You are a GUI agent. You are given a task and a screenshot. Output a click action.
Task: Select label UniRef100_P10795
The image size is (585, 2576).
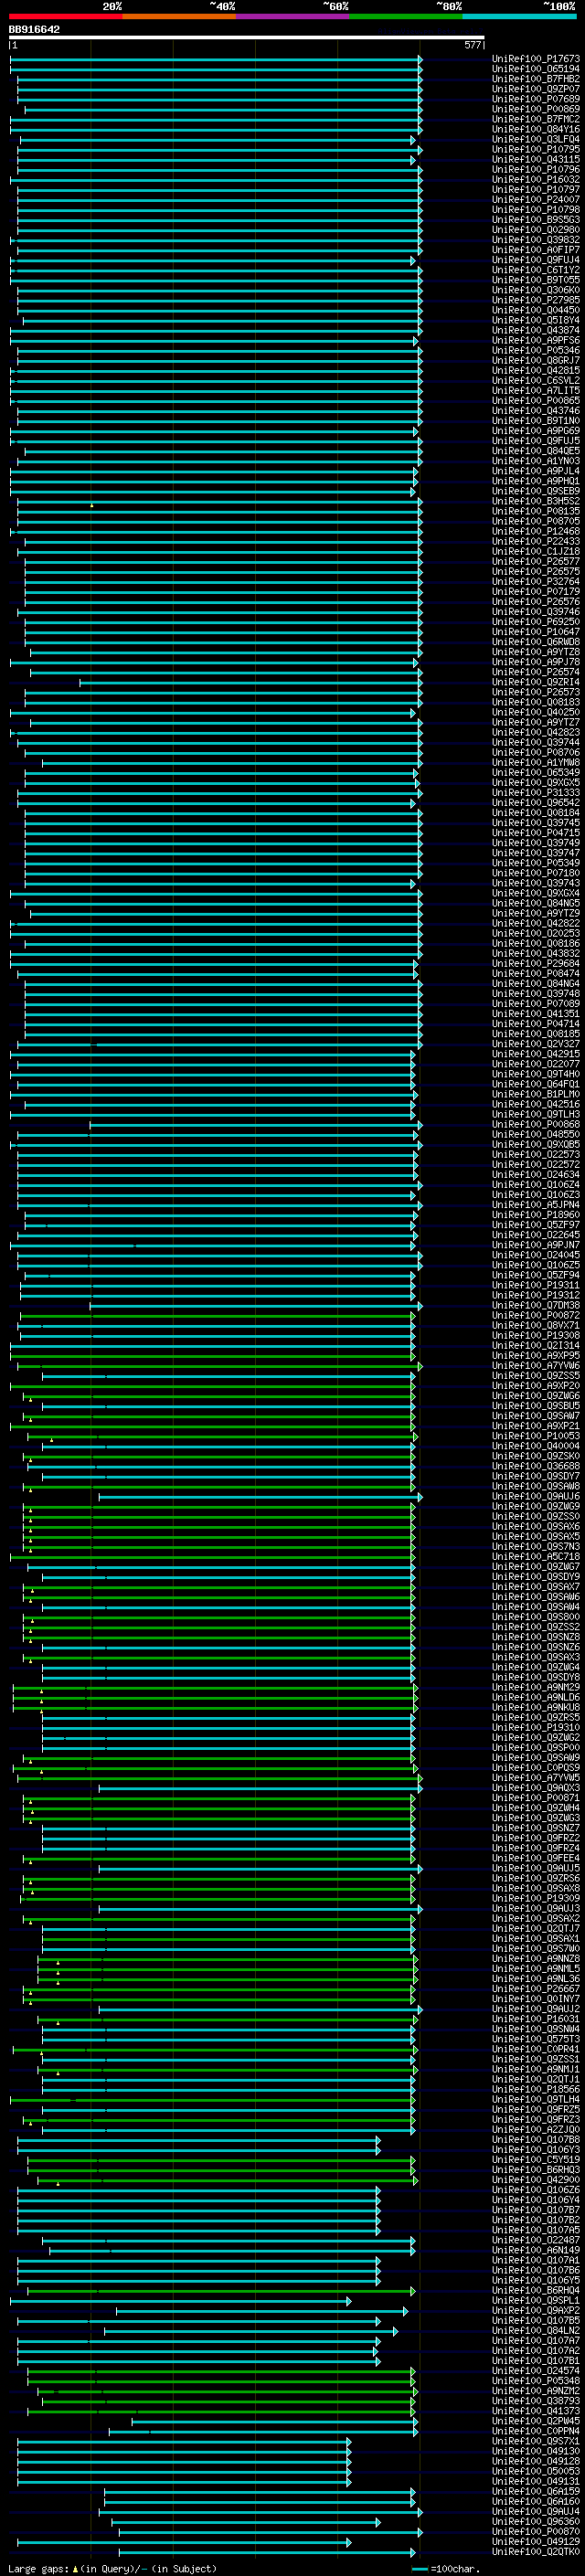(x=536, y=149)
